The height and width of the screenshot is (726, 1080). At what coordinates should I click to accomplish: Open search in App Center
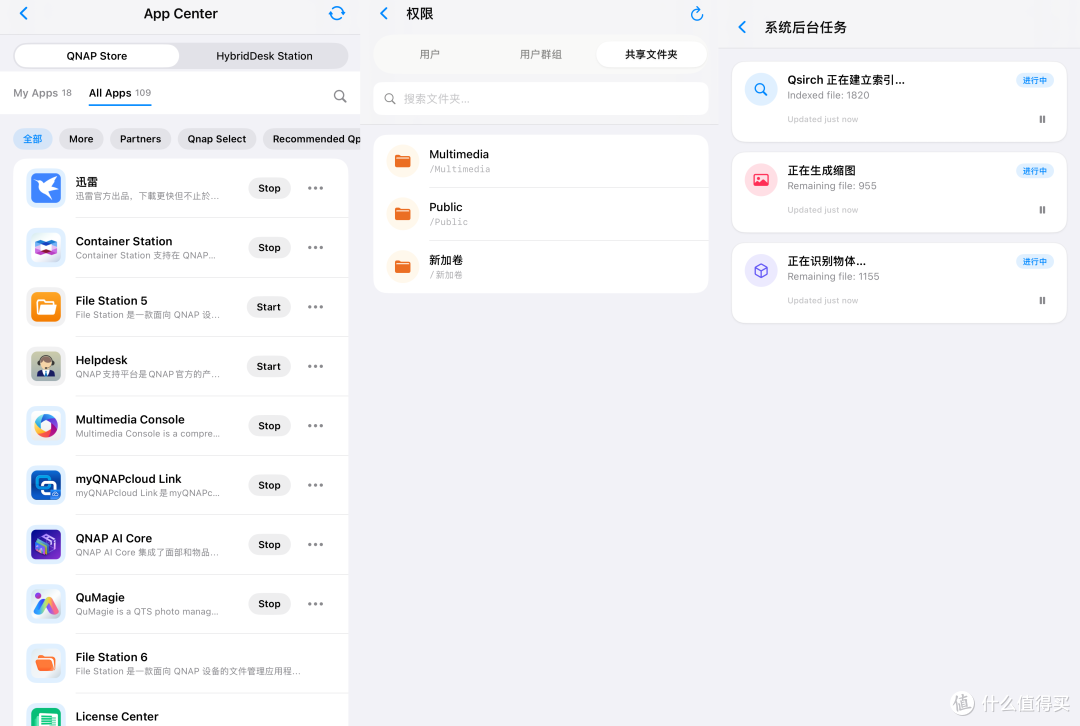click(340, 96)
